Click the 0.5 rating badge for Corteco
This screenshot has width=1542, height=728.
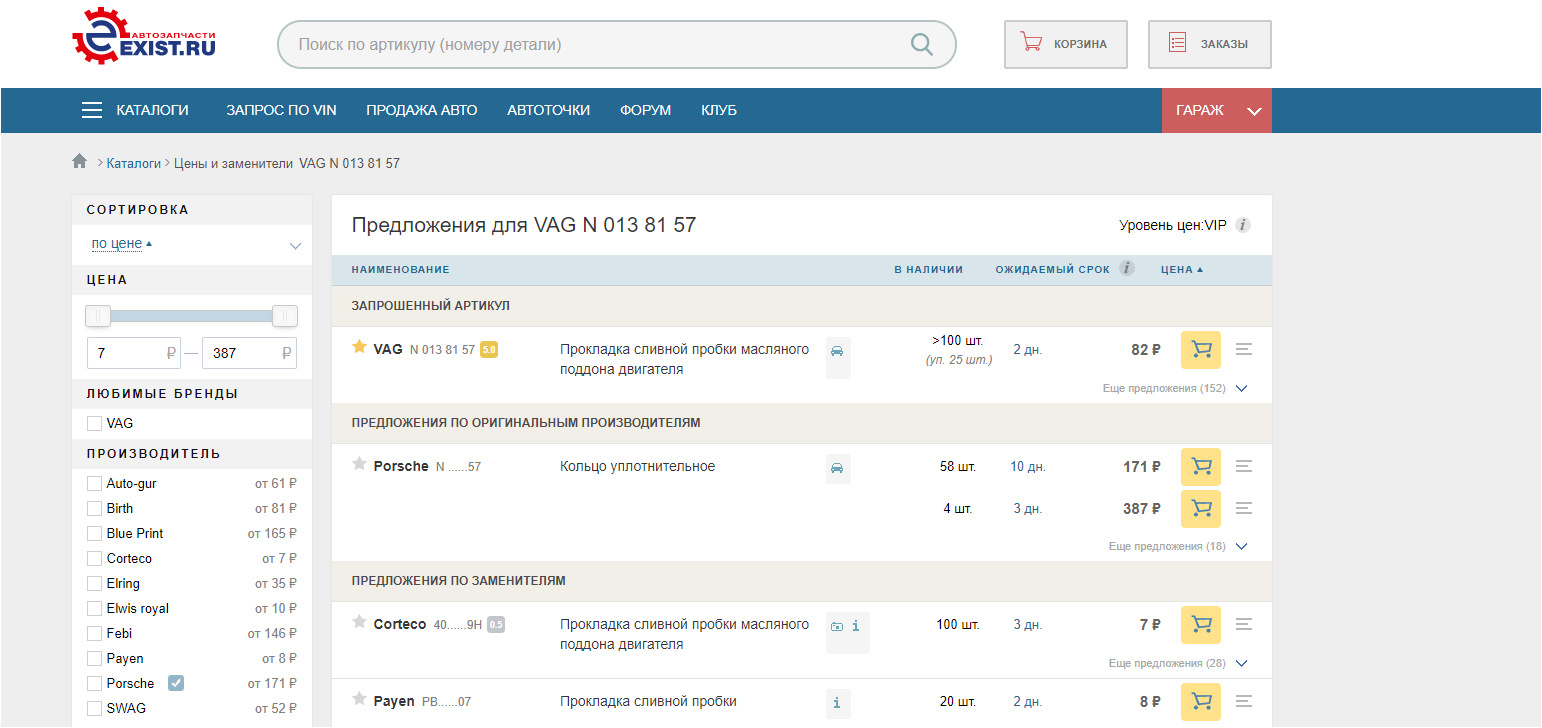point(496,625)
